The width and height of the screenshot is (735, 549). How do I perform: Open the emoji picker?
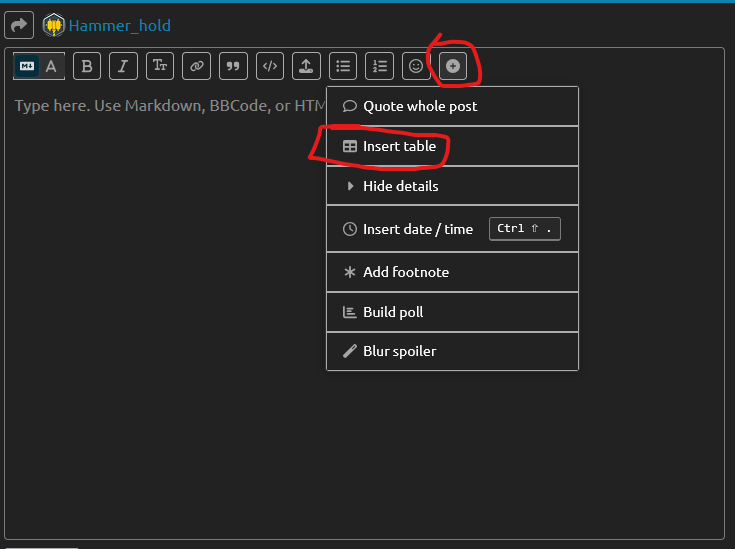click(x=416, y=66)
